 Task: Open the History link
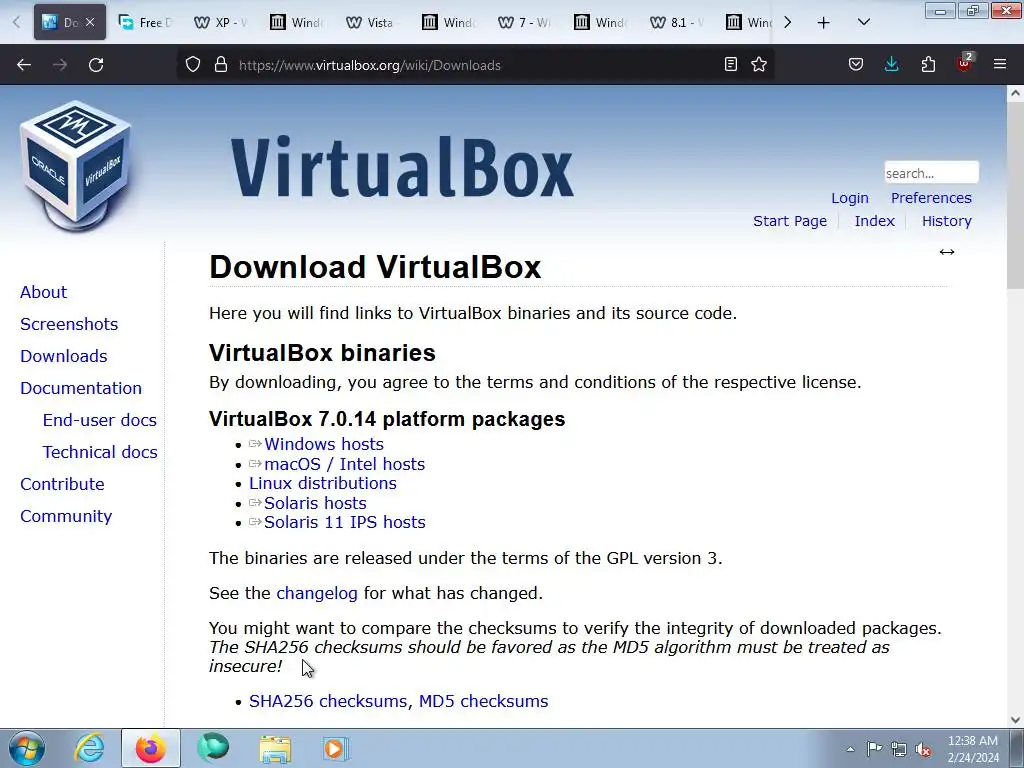coord(946,221)
